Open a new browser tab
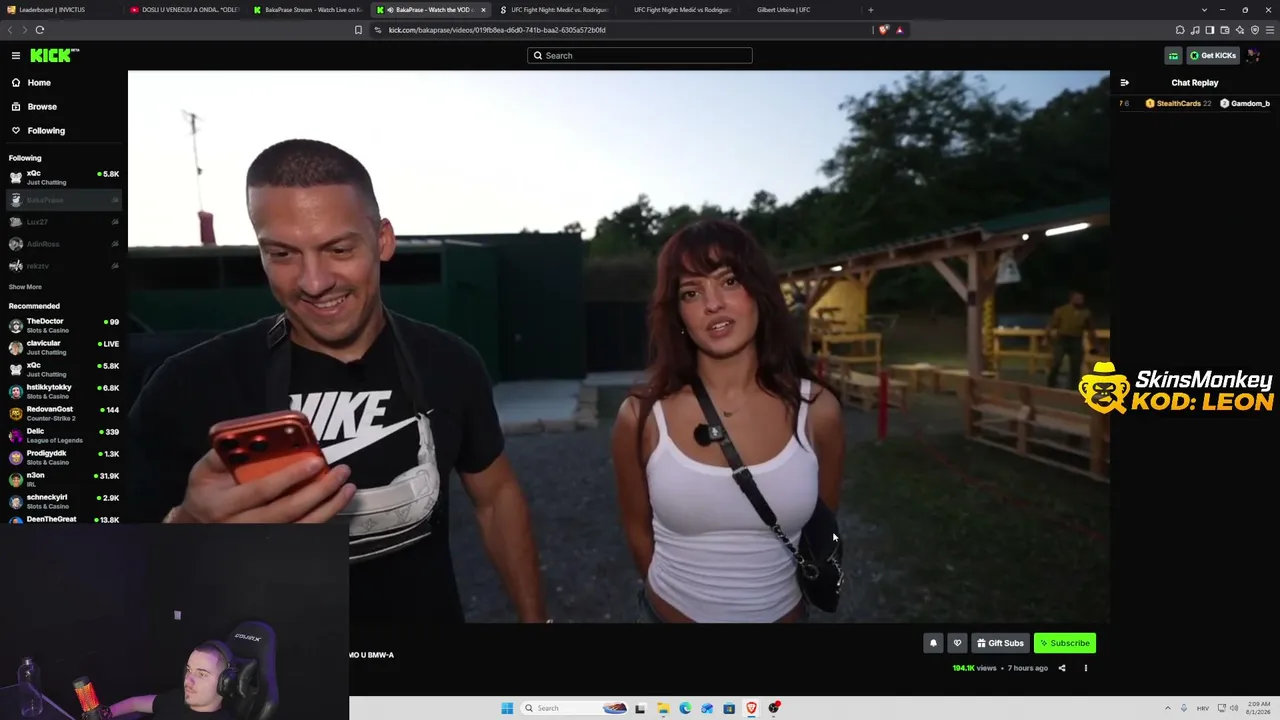 pyautogui.click(x=870, y=10)
